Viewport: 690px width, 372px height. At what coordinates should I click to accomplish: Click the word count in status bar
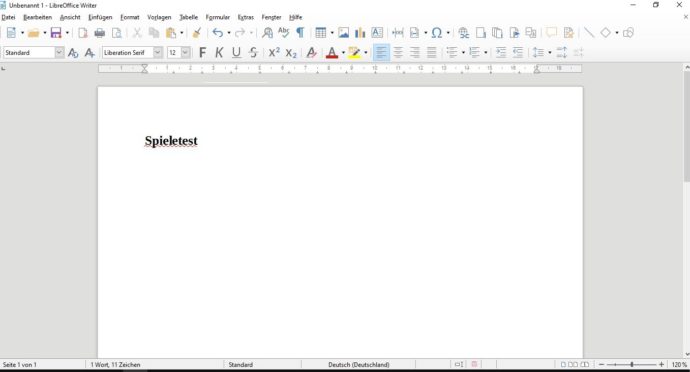click(115, 365)
